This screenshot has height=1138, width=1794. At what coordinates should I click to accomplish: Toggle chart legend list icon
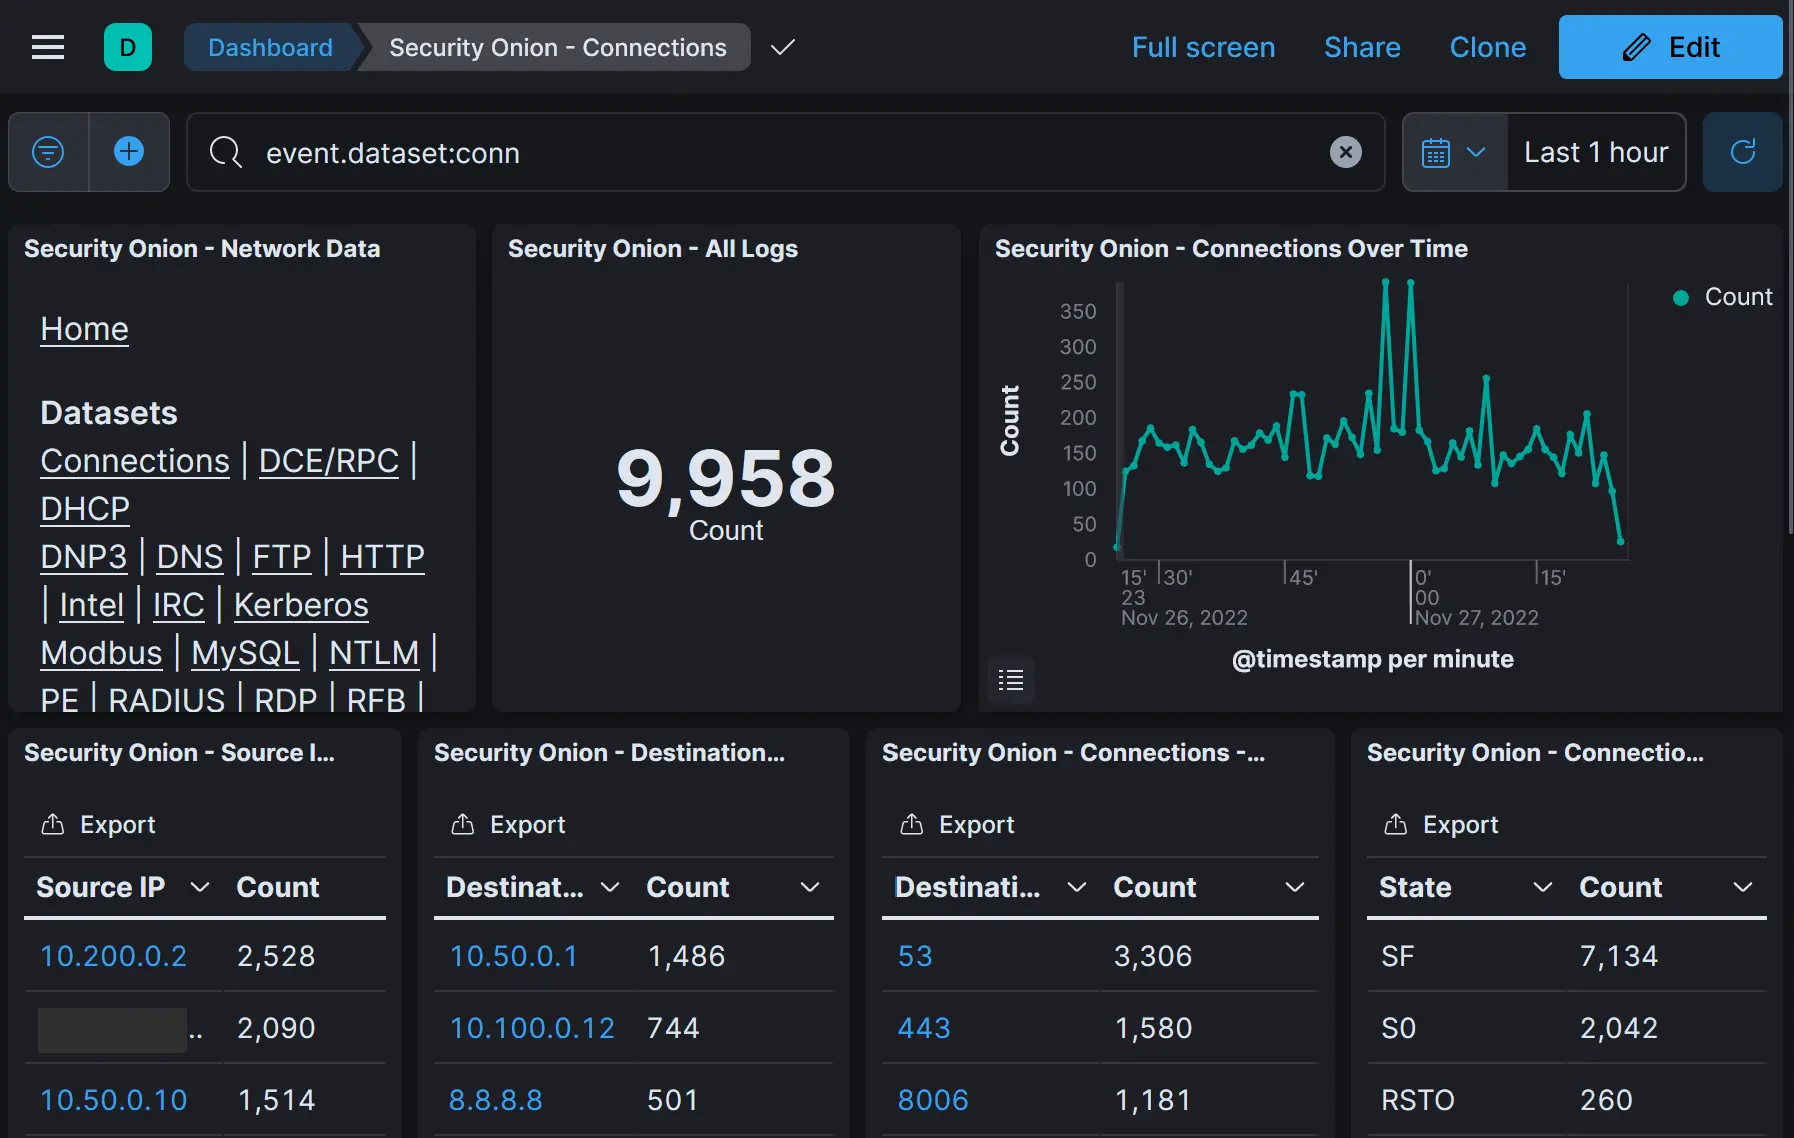click(1011, 680)
